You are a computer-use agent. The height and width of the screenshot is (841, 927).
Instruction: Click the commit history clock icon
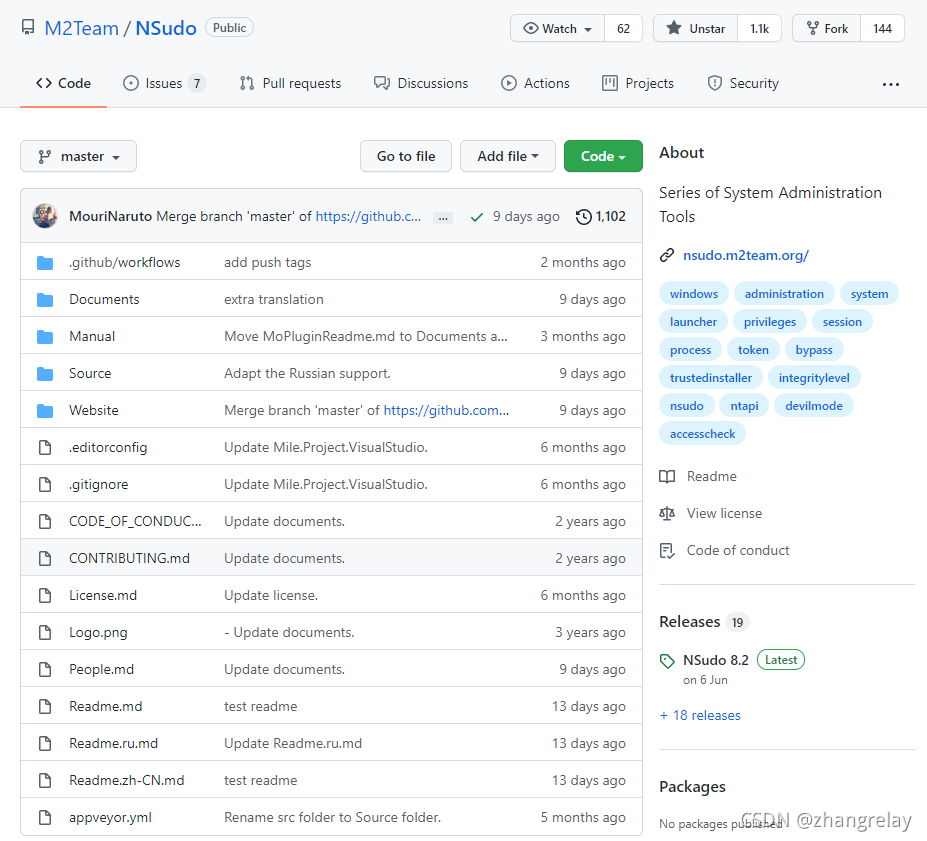pyautogui.click(x=583, y=217)
